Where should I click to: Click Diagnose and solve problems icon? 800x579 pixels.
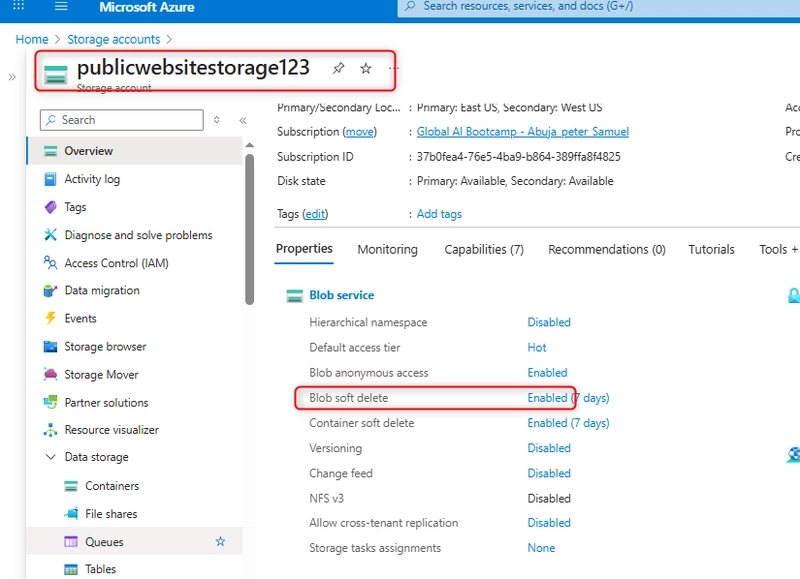click(51, 235)
